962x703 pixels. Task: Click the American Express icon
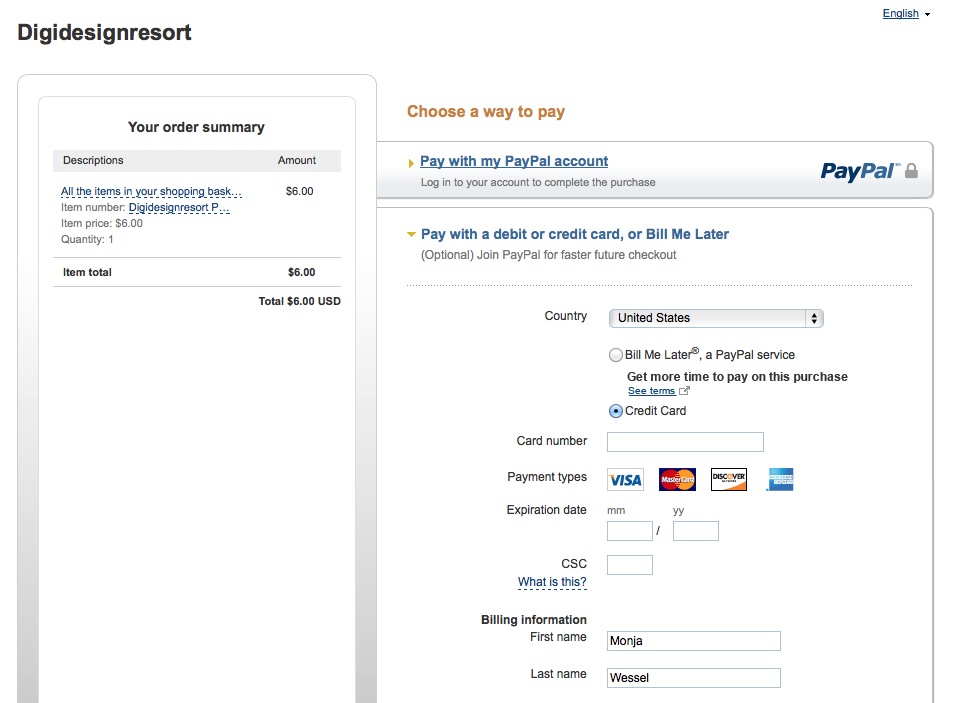click(780, 480)
